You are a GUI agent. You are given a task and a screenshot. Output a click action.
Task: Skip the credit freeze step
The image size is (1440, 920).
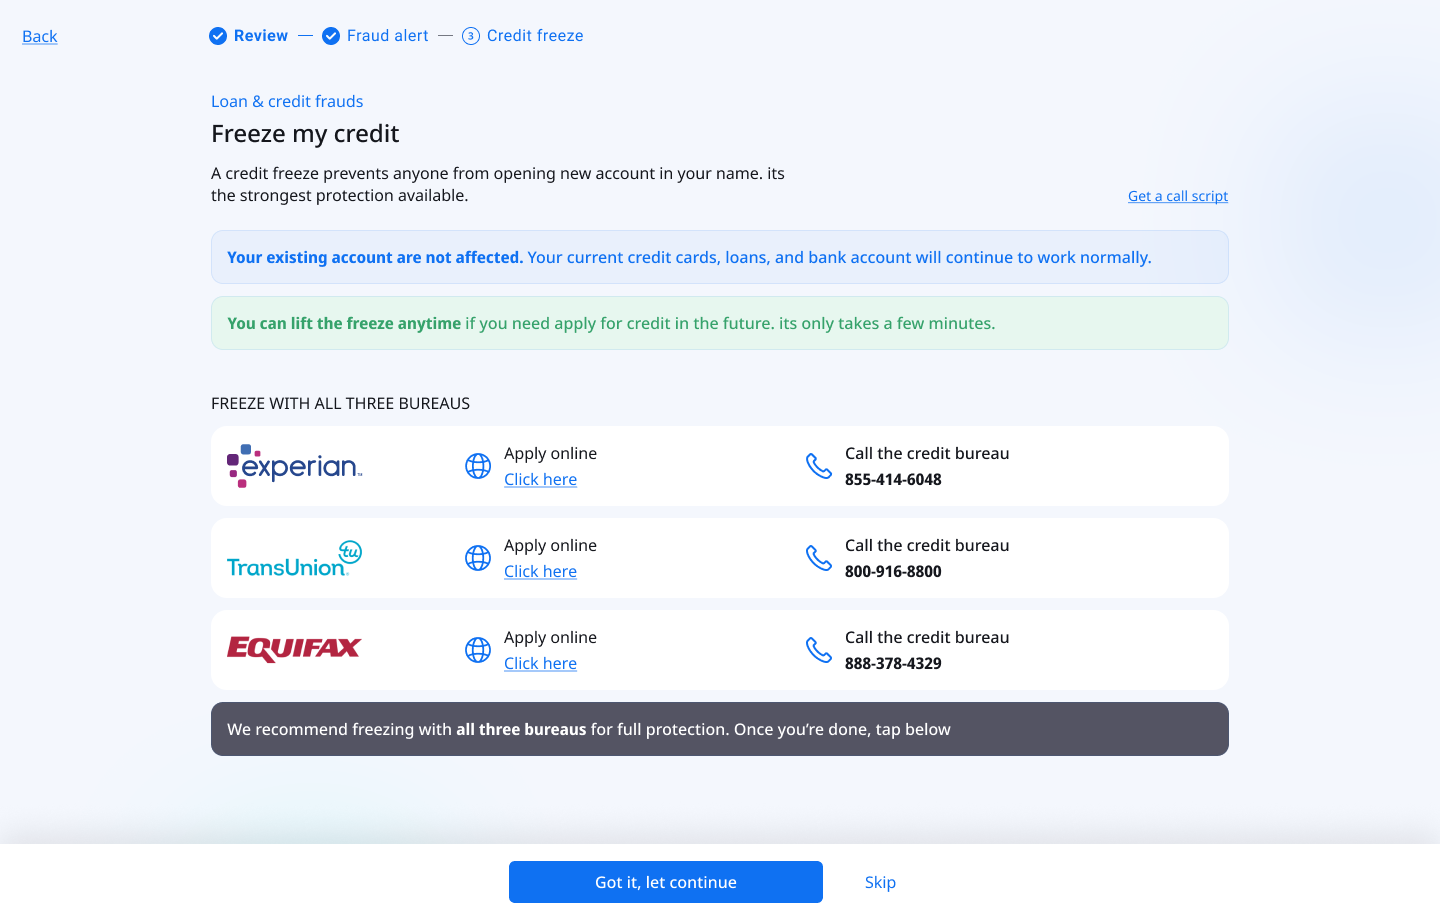click(x=880, y=882)
